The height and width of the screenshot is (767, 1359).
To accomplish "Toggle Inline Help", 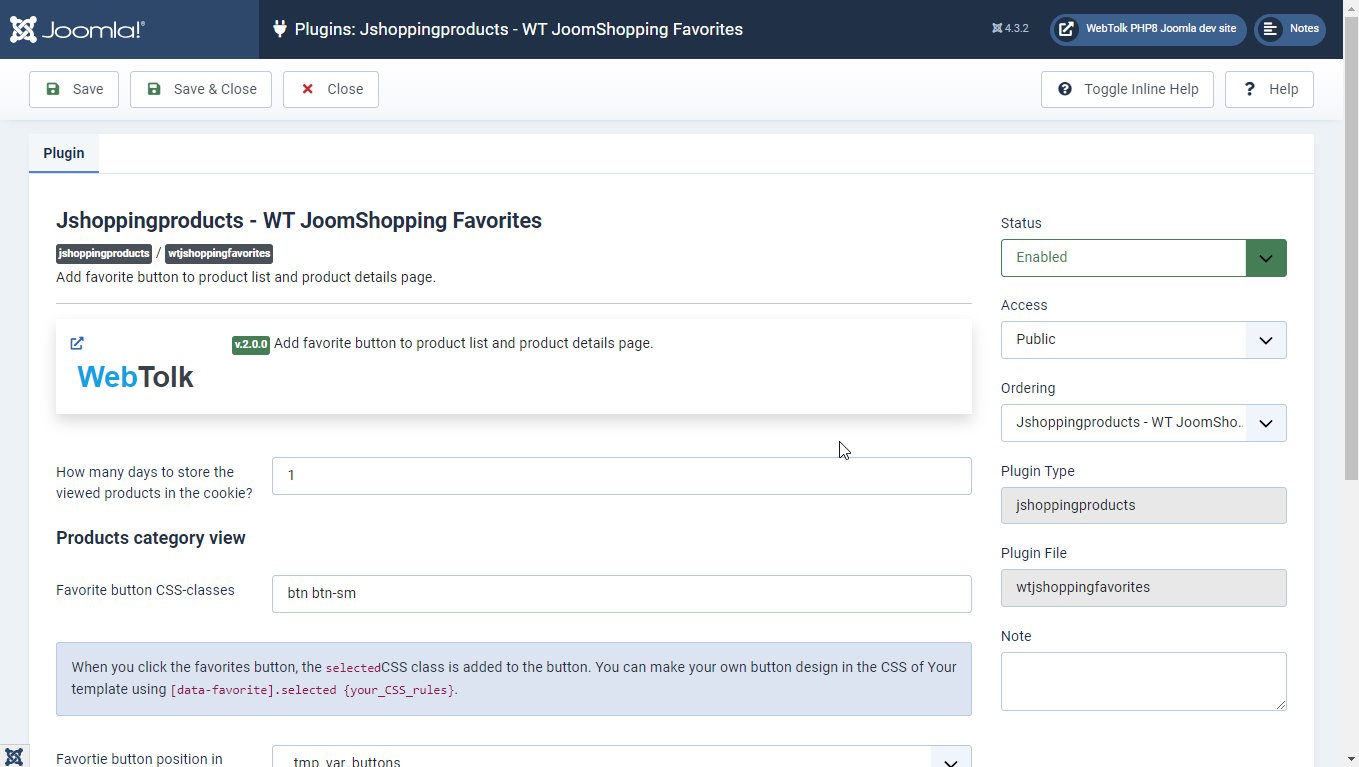I will click(1127, 89).
